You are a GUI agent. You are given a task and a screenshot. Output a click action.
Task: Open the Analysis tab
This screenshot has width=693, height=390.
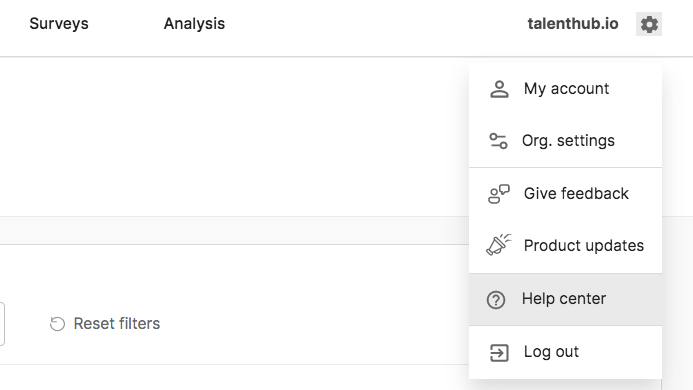click(194, 23)
